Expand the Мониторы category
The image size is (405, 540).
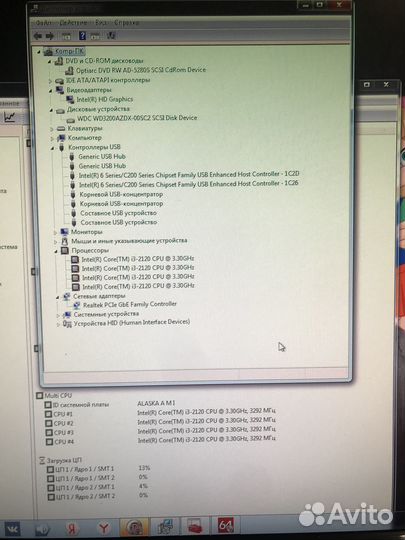[55, 232]
